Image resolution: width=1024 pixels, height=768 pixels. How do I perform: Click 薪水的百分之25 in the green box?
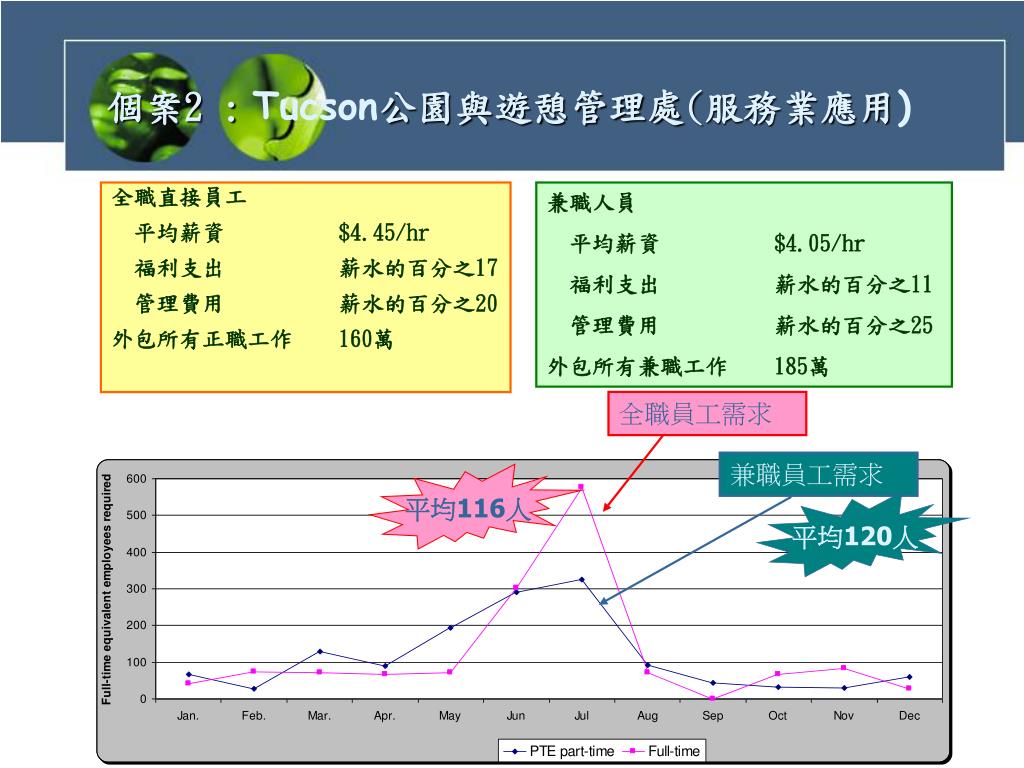(x=854, y=325)
